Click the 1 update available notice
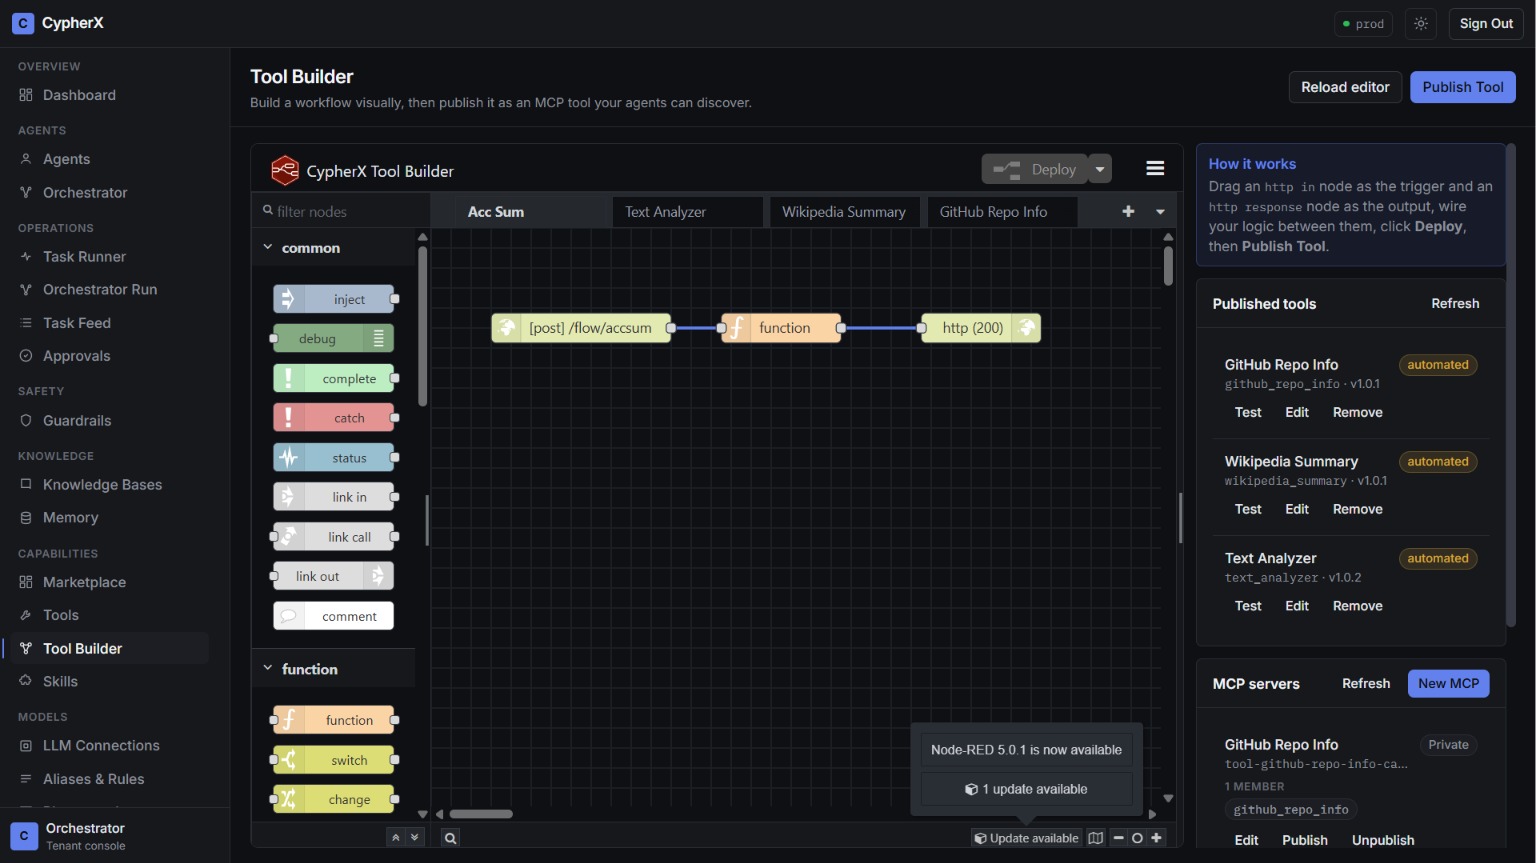This screenshot has width=1536, height=863. click(x=1026, y=789)
